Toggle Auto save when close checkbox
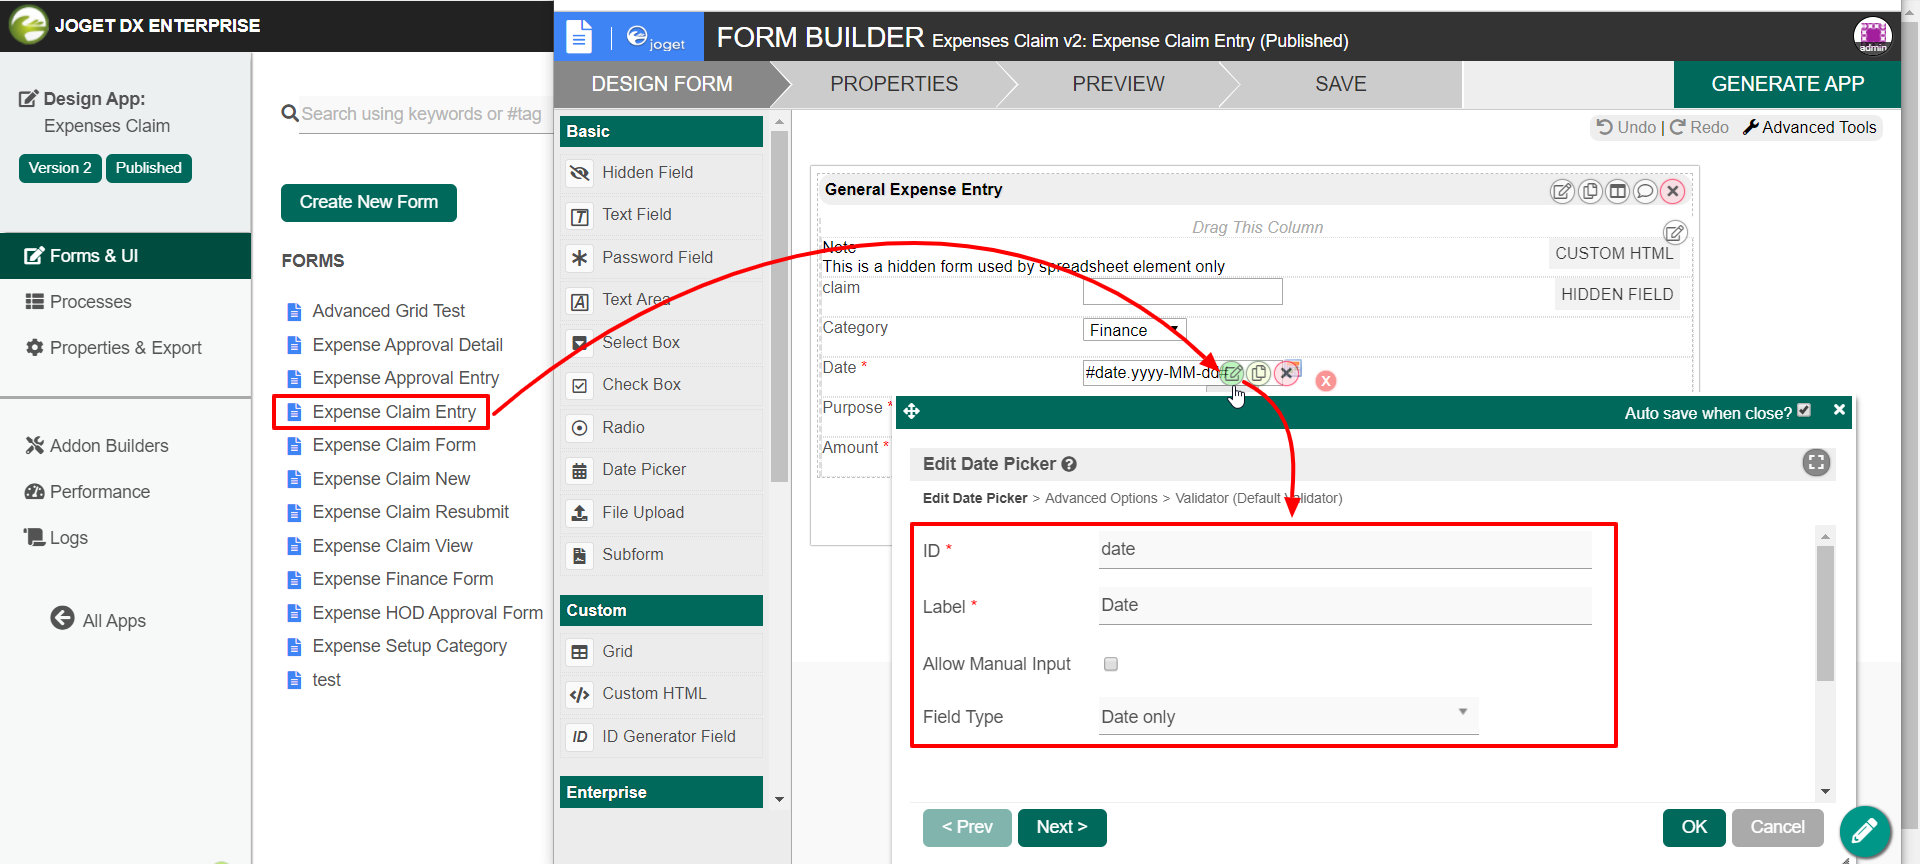Viewport: 1920px width, 864px height. point(1804,410)
